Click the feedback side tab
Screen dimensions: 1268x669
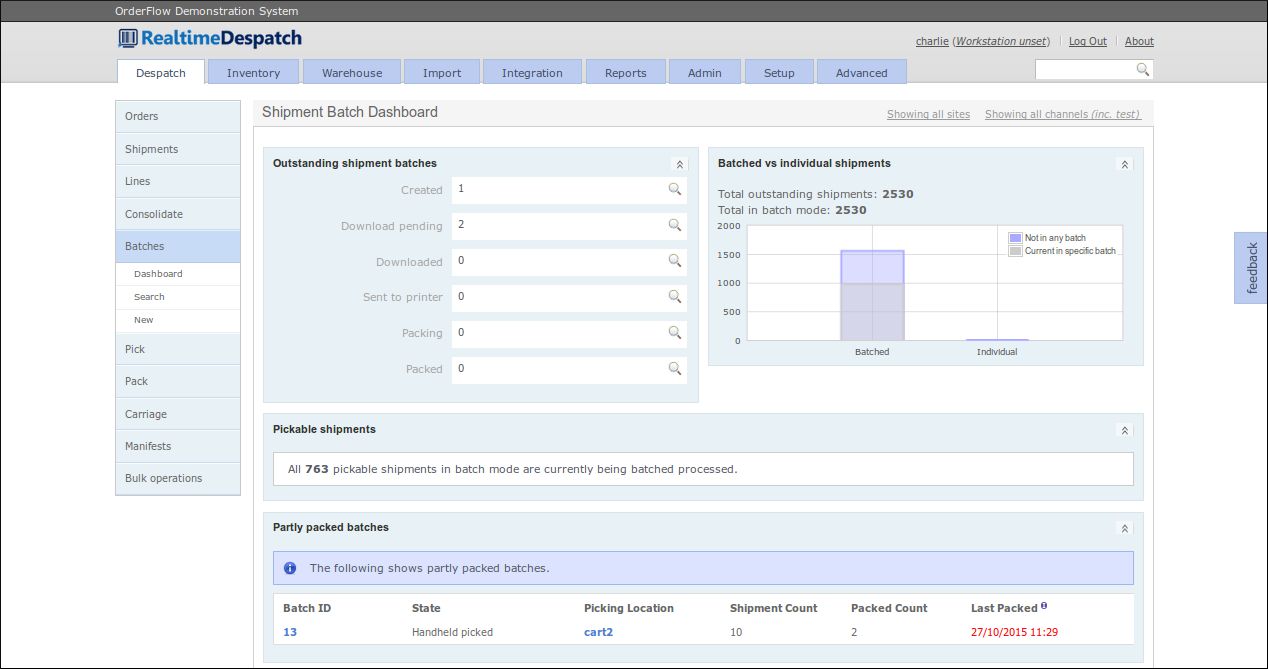[x=1251, y=268]
